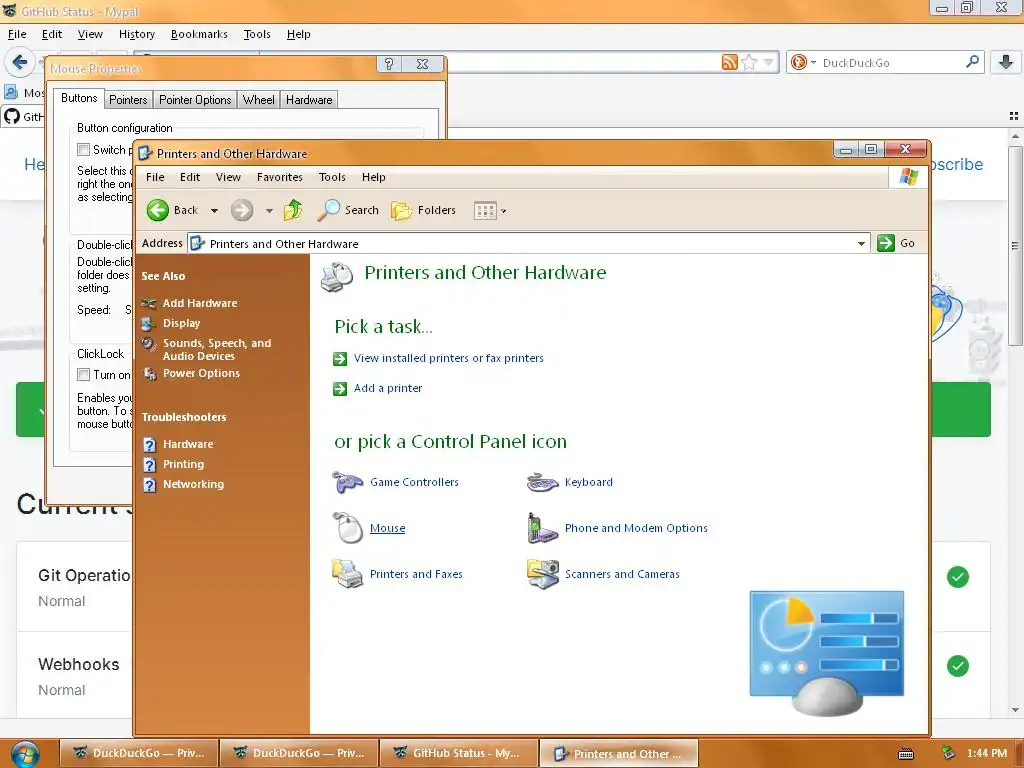Click the Sounds, Speech icon in sidebar

point(149,344)
